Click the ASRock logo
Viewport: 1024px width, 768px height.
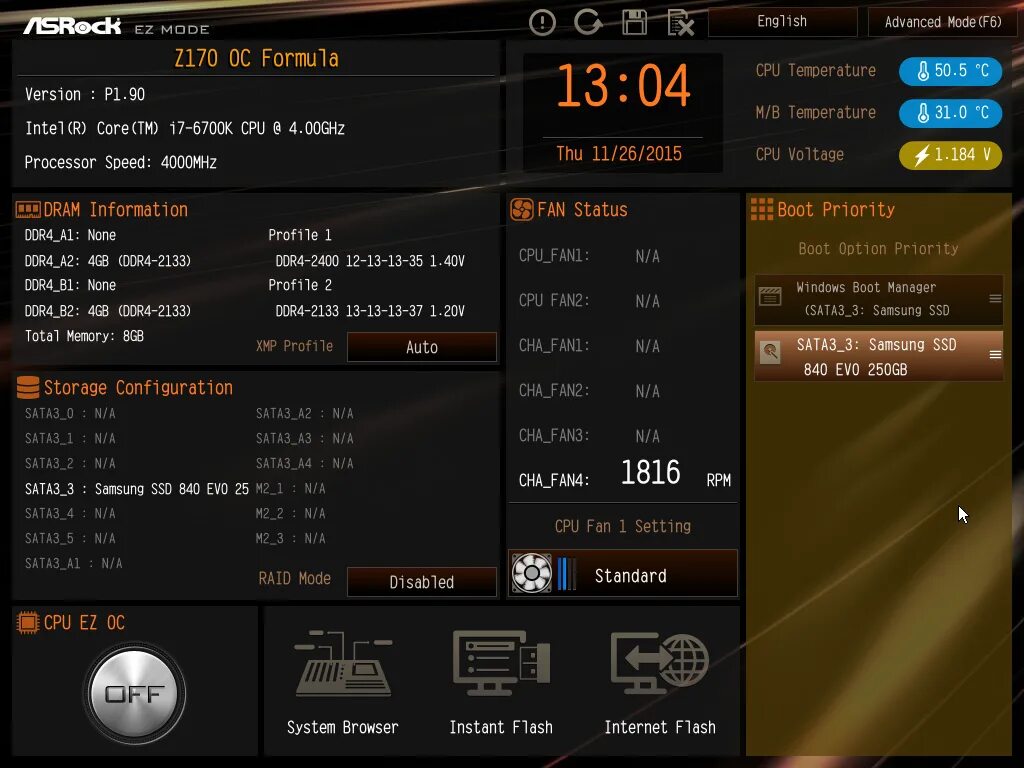pos(72,26)
